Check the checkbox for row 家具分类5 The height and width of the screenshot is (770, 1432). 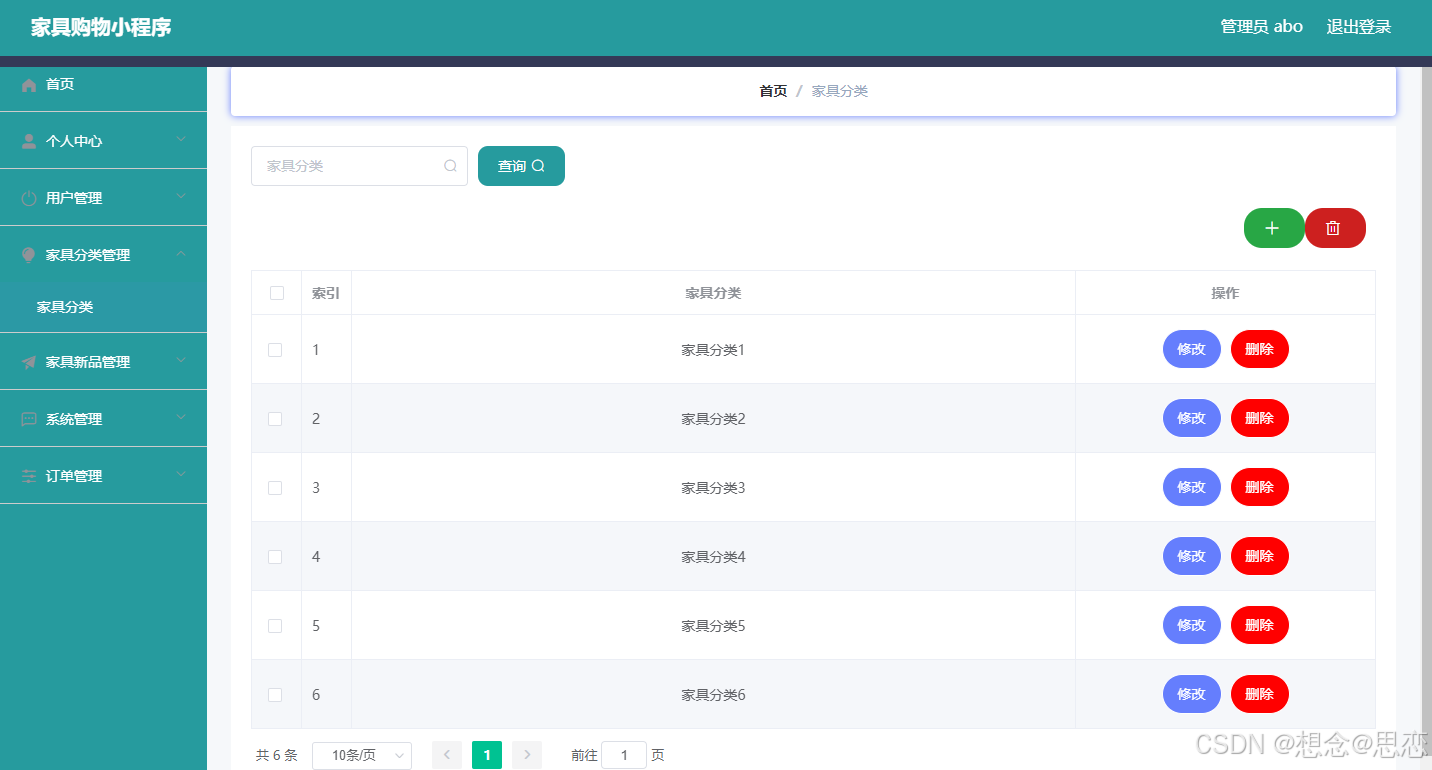[275, 626]
